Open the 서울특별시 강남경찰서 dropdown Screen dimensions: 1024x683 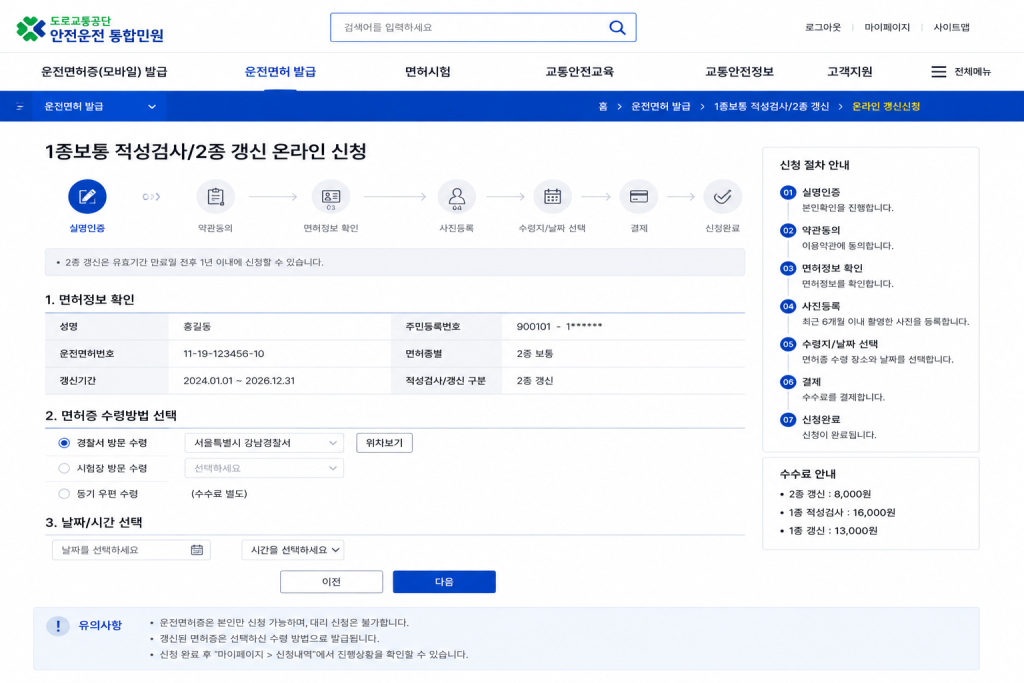[264, 443]
